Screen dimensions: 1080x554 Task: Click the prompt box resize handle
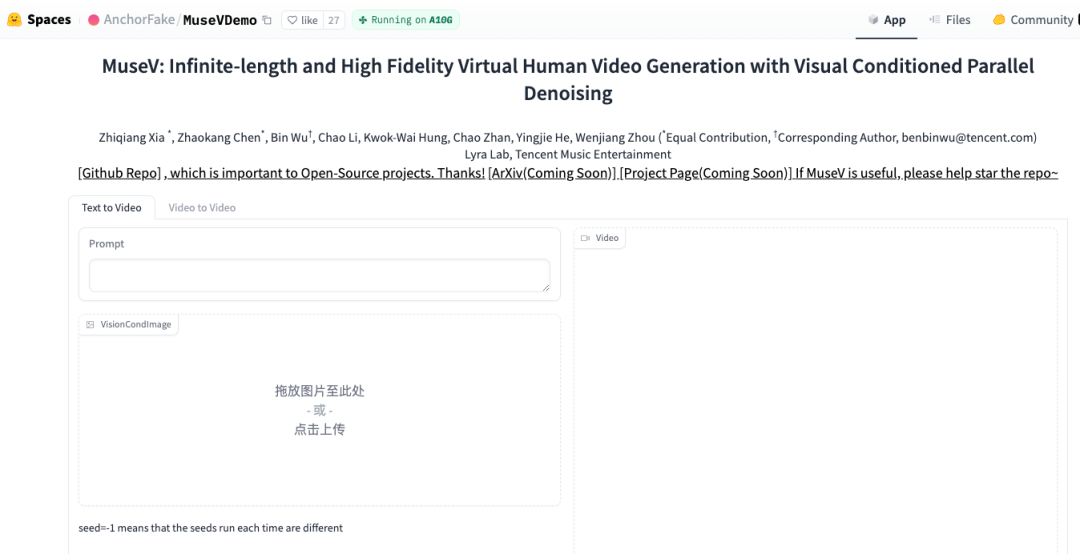click(x=545, y=287)
